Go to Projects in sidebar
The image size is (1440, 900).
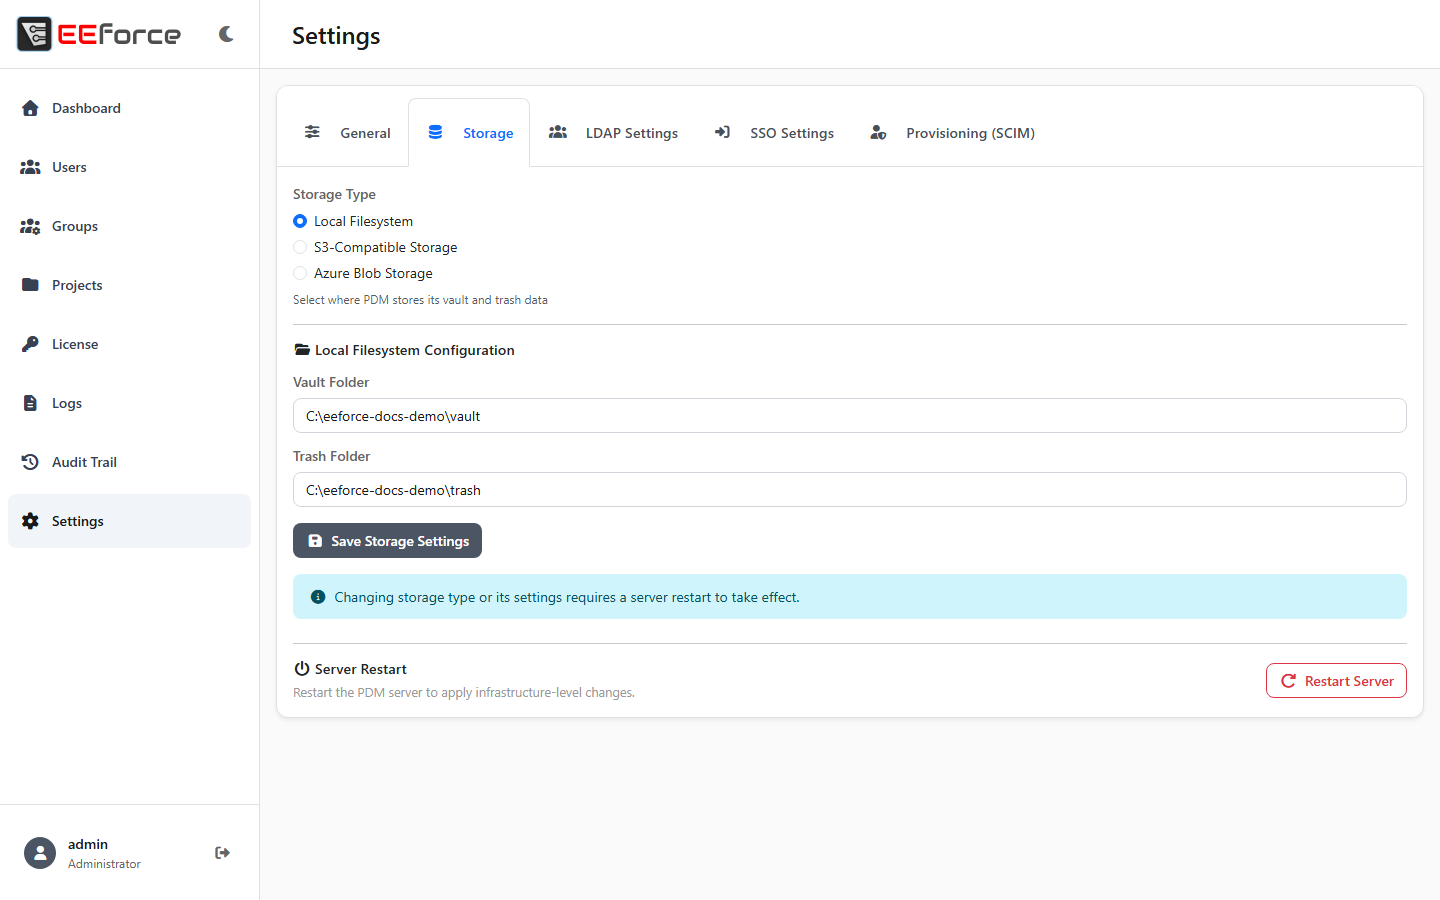click(129, 285)
